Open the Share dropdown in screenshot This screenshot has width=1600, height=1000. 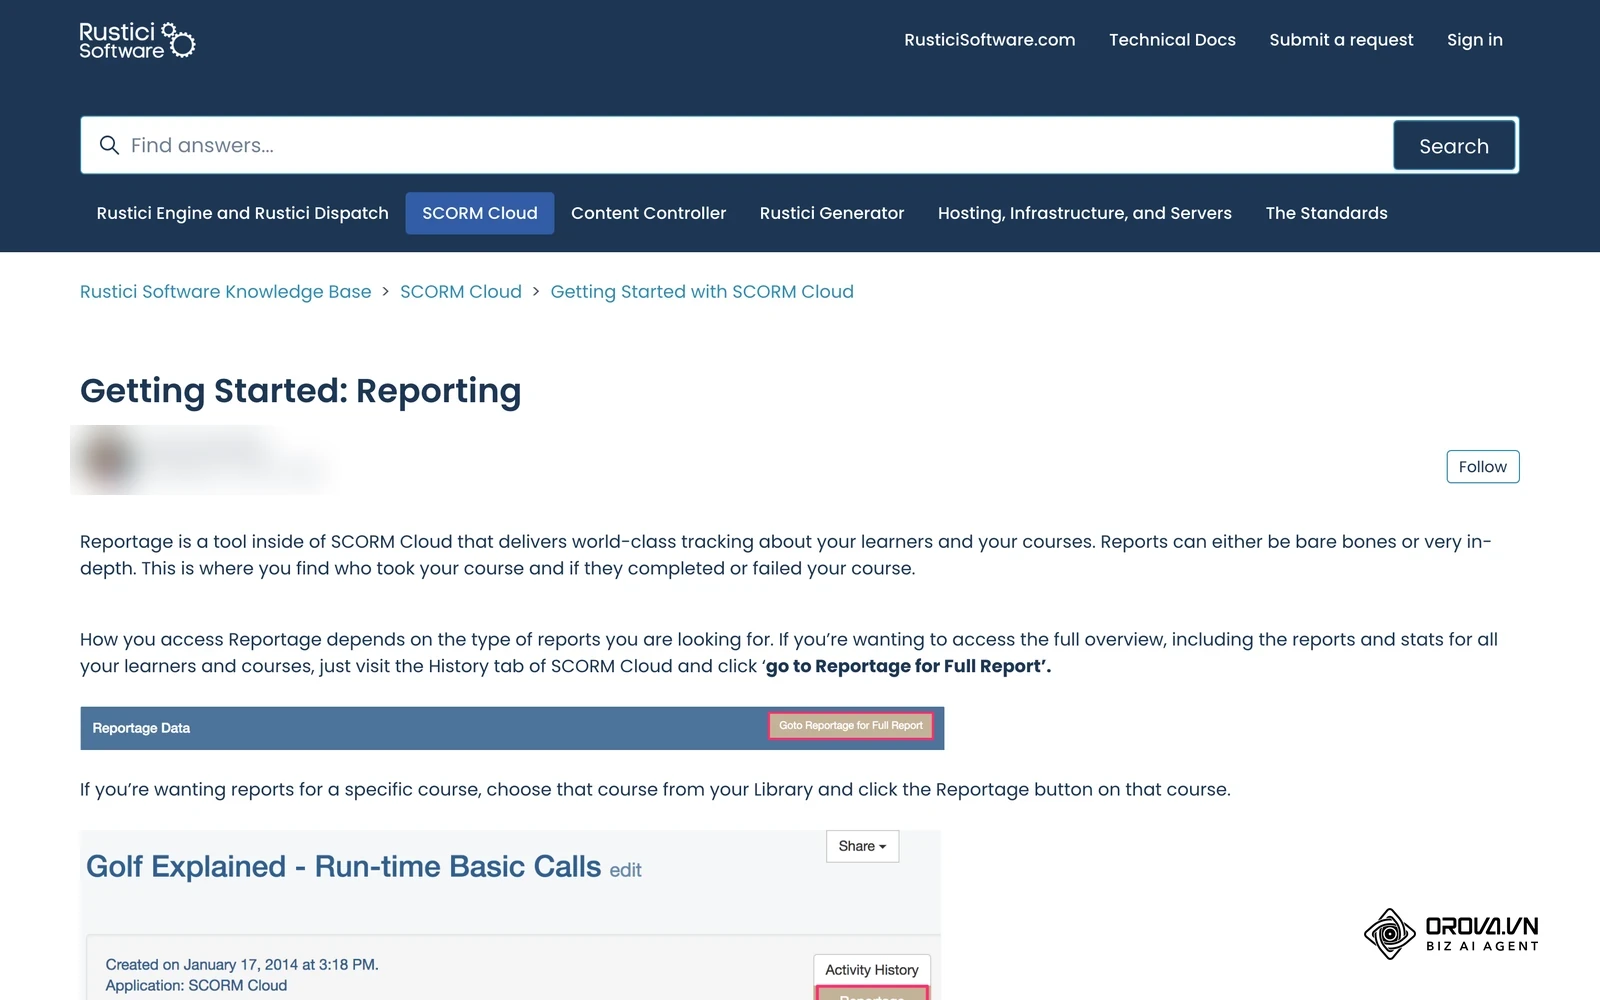pos(862,846)
